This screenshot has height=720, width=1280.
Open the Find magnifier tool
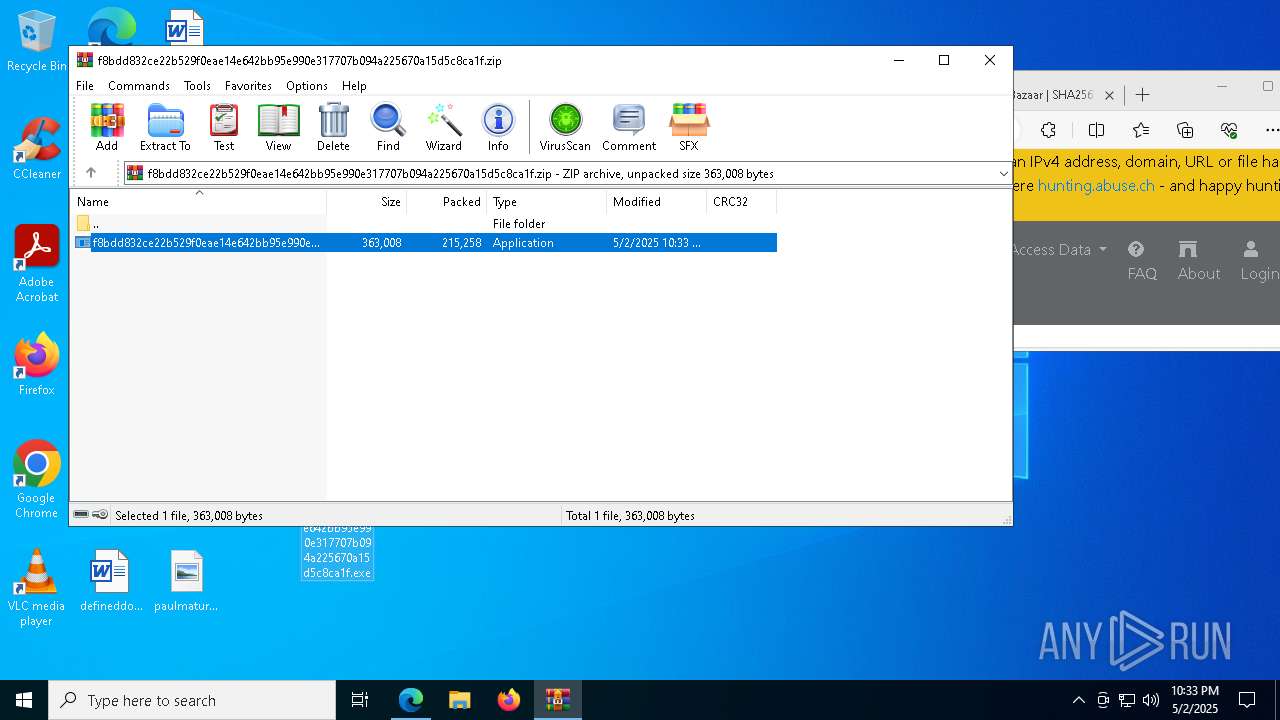pyautogui.click(x=388, y=127)
